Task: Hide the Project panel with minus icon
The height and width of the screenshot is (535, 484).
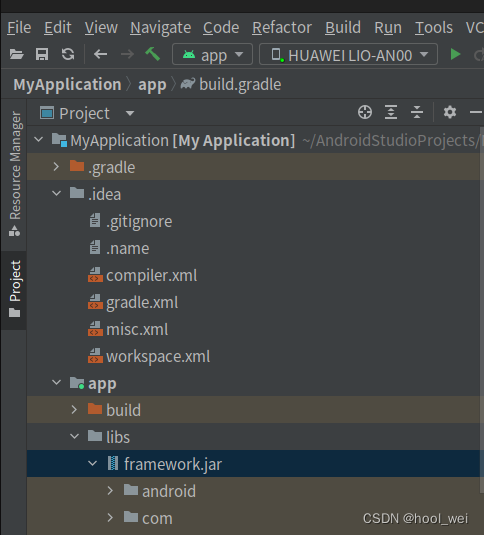Action: [x=476, y=112]
